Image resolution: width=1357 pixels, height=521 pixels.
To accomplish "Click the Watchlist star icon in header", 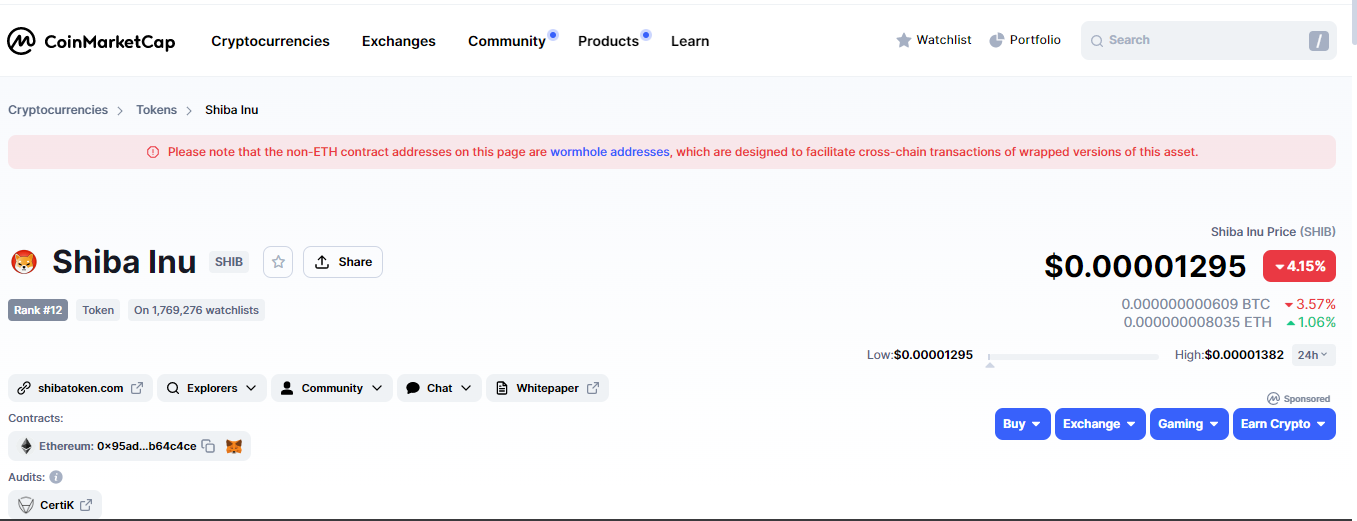I will tap(904, 40).
